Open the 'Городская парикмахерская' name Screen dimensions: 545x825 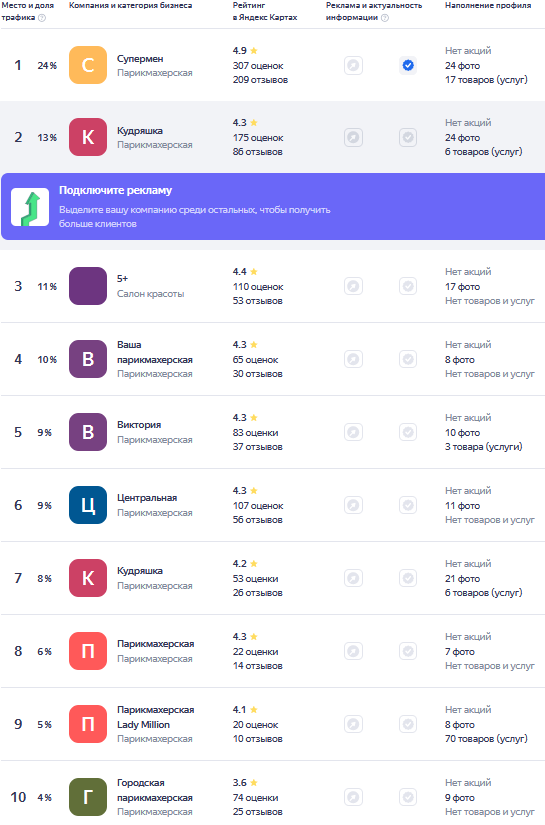pos(155,790)
